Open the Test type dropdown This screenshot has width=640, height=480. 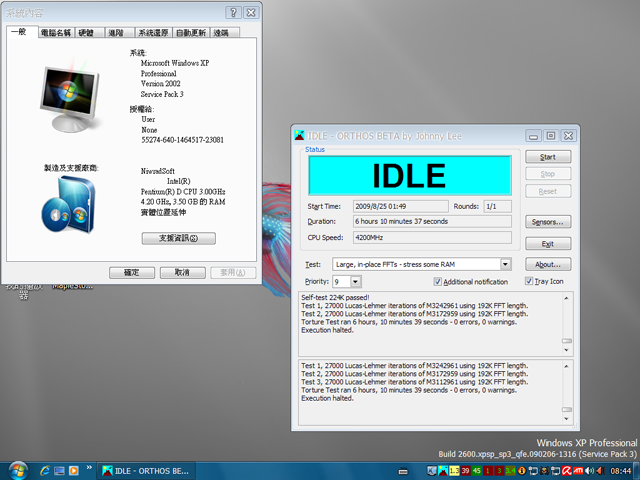pyautogui.click(x=505, y=264)
